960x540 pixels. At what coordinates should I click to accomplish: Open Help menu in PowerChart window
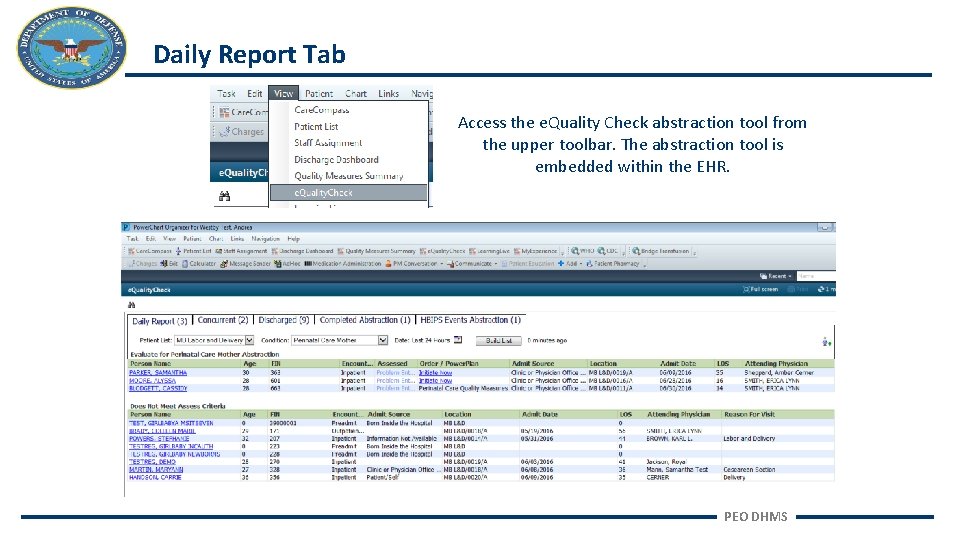click(x=294, y=239)
